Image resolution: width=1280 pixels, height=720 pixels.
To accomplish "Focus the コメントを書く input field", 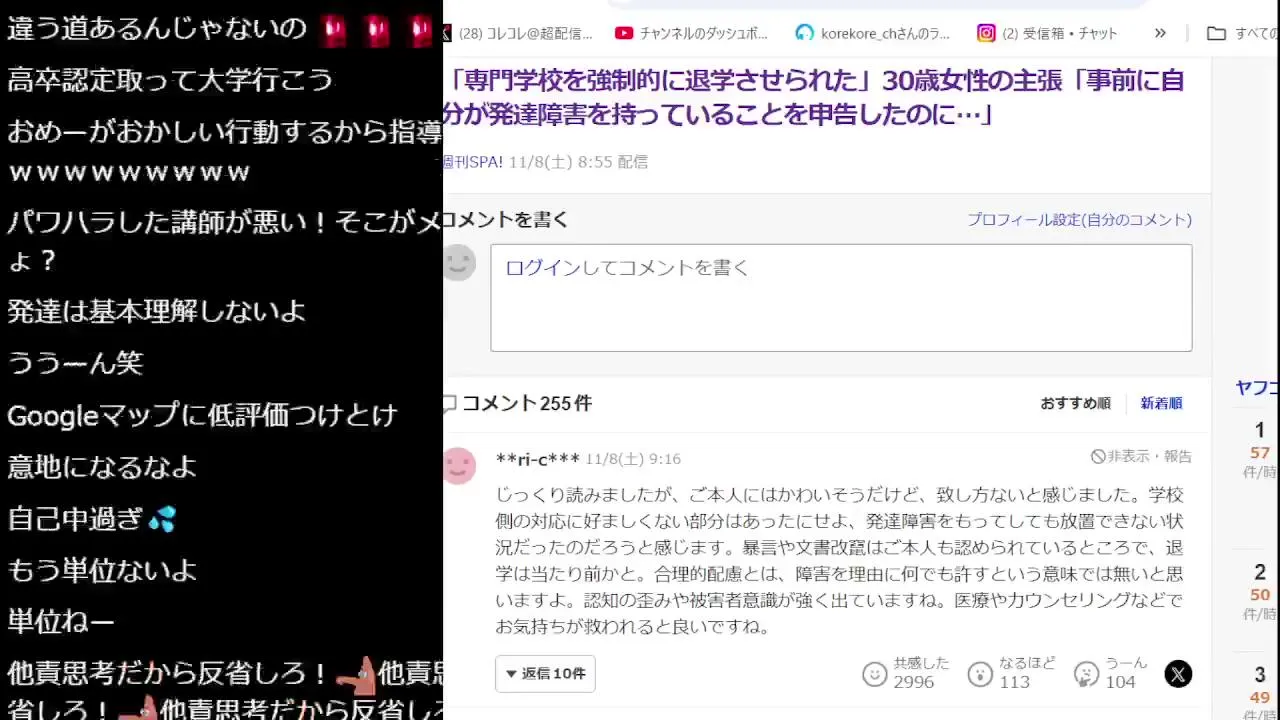I will pyautogui.click(x=841, y=298).
